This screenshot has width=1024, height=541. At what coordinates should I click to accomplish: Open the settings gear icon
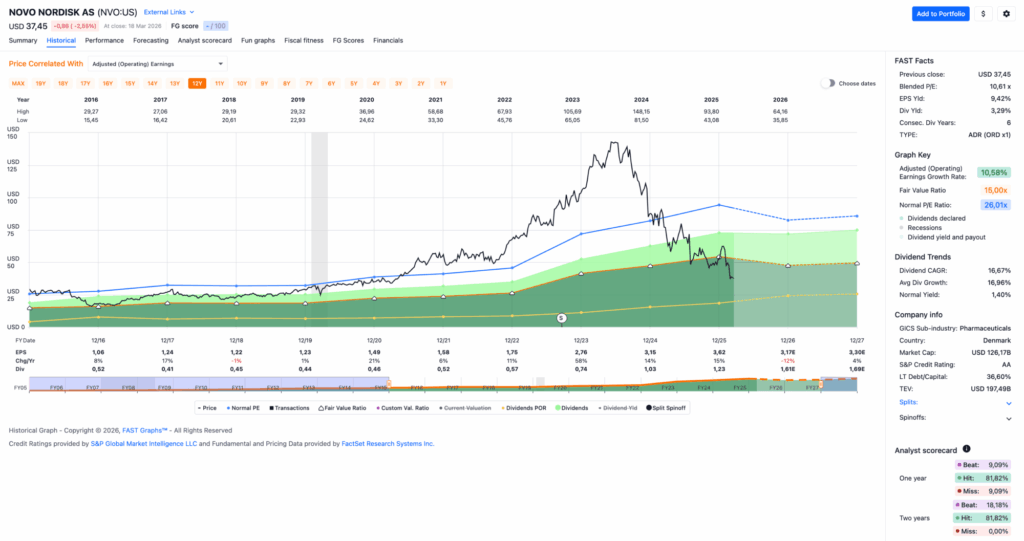pyautogui.click(x=1006, y=14)
